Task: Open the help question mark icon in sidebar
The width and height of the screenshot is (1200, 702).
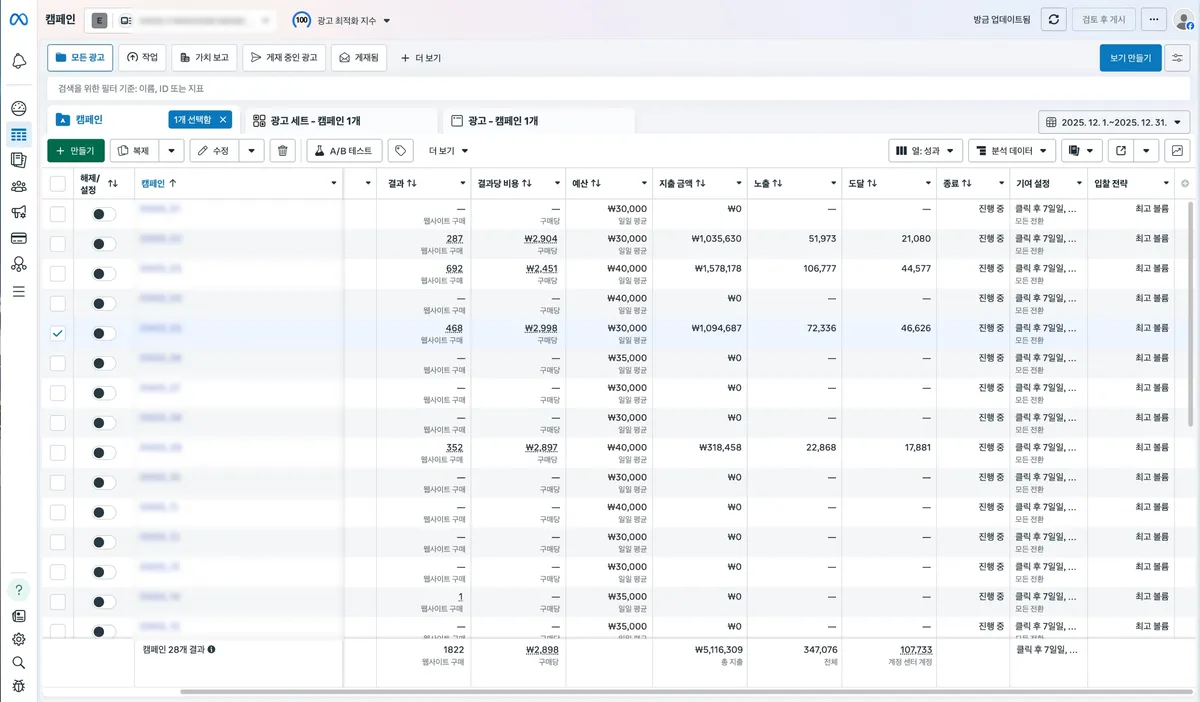Action: coord(18,590)
